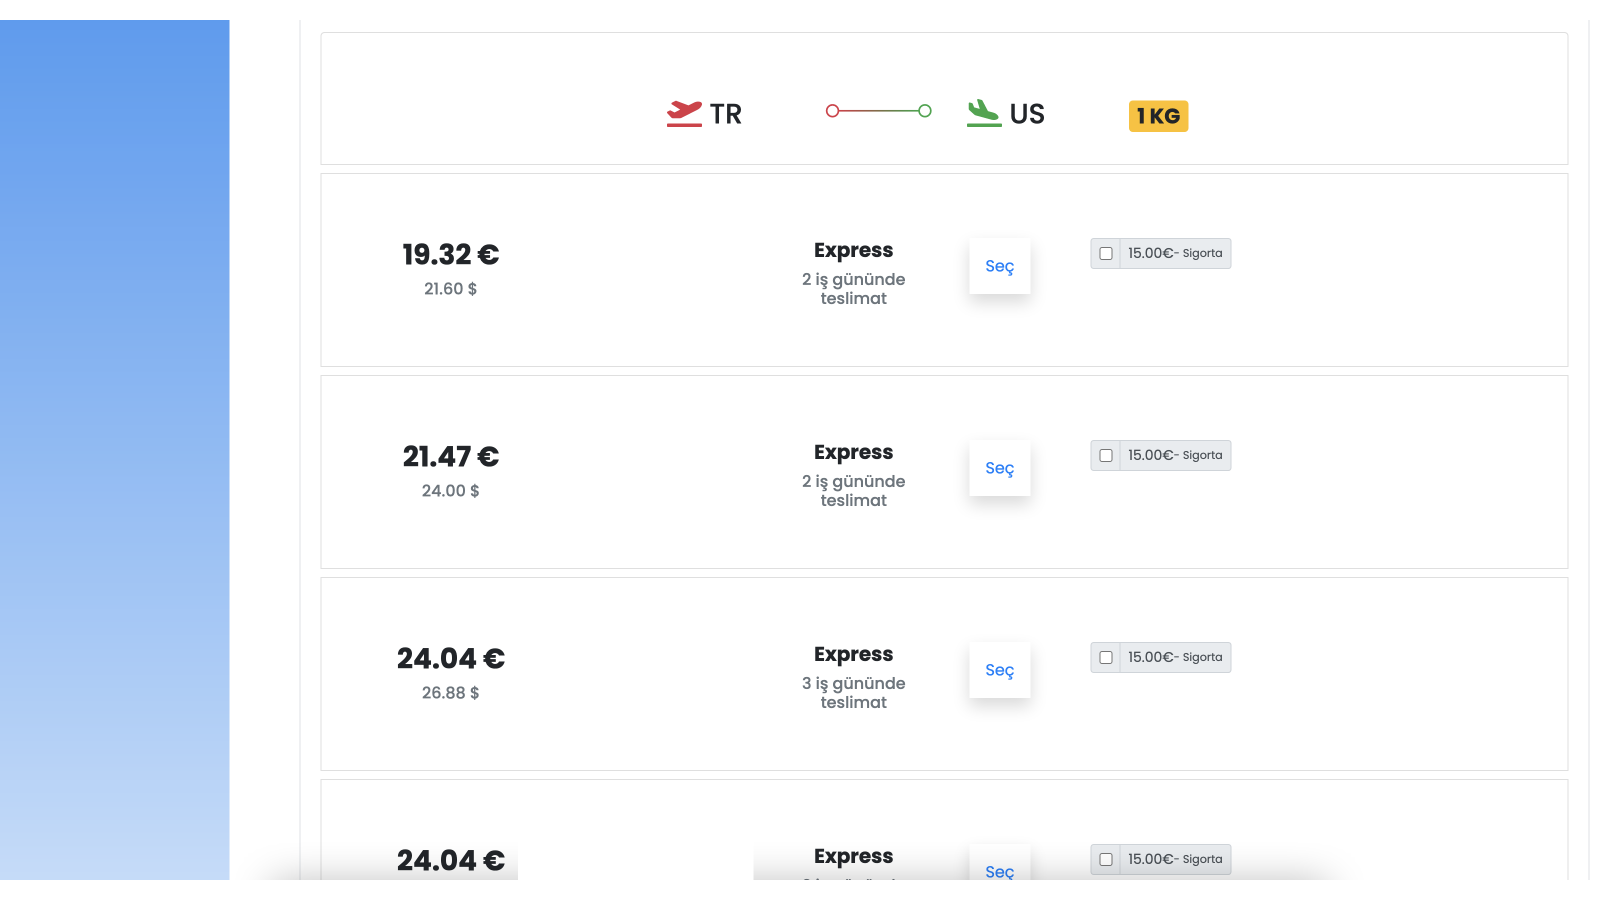Click the US destination country label
Screen dimensions: 1600x900
pos(1027,114)
